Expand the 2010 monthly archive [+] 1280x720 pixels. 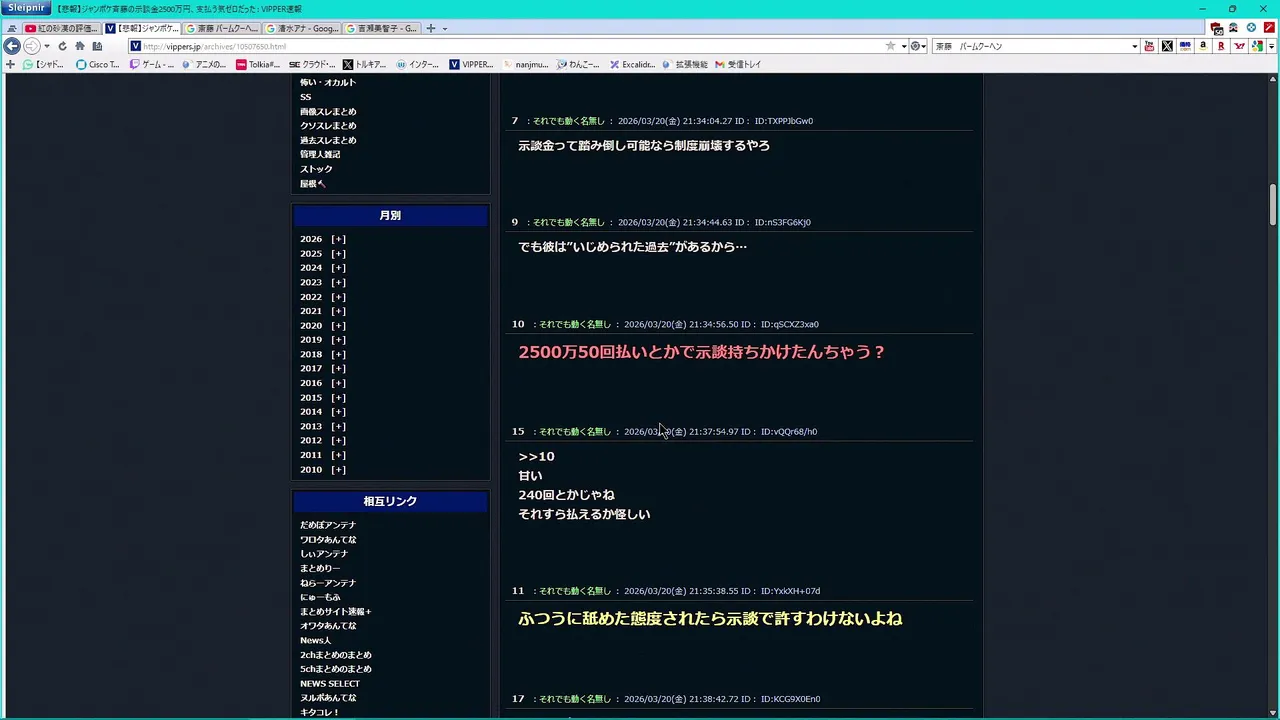tap(338, 470)
